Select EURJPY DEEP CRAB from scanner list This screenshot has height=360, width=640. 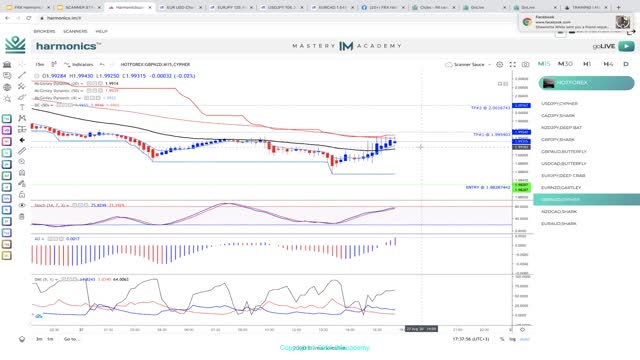pos(563,176)
